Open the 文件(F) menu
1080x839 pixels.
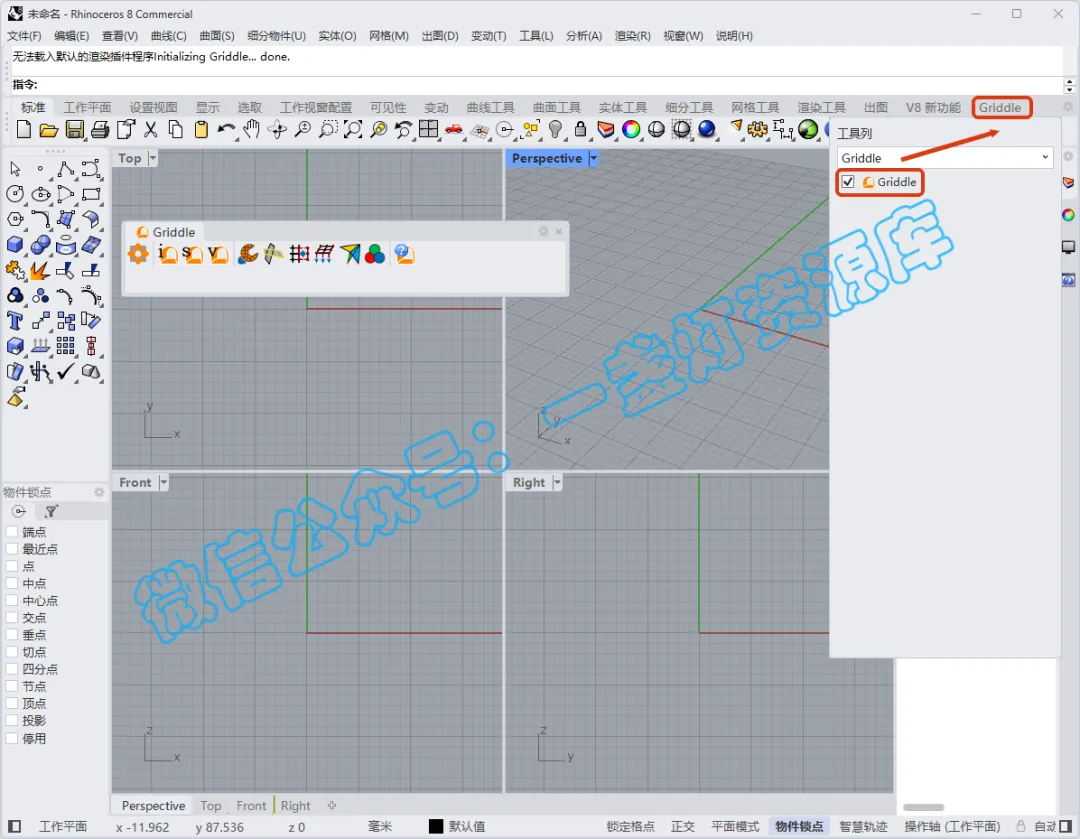(x=24, y=36)
